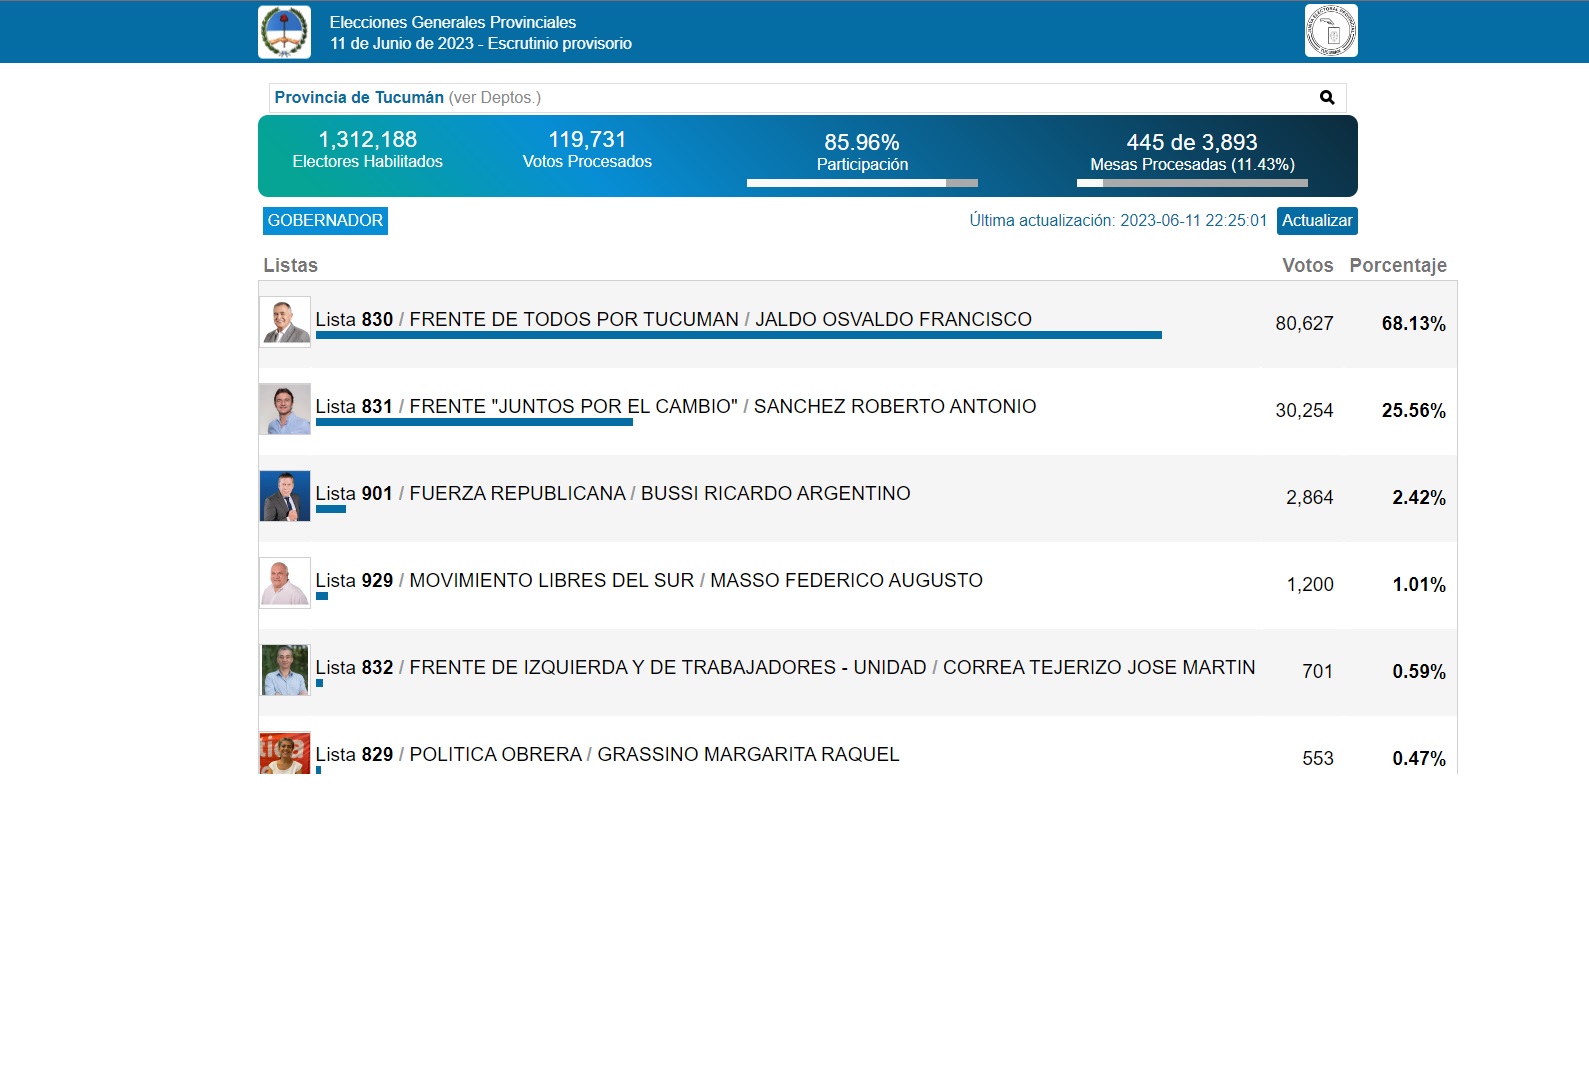Click Masso Federico Augusto candidate photo
Image resolution: width=1589 pixels, height=1079 pixels.
[x=285, y=583]
